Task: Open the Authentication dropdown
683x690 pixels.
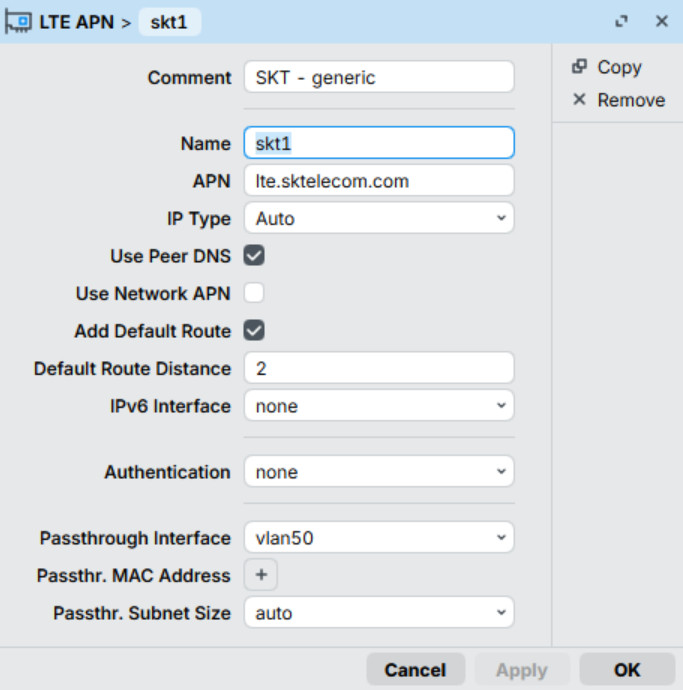Action: pos(379,472)
